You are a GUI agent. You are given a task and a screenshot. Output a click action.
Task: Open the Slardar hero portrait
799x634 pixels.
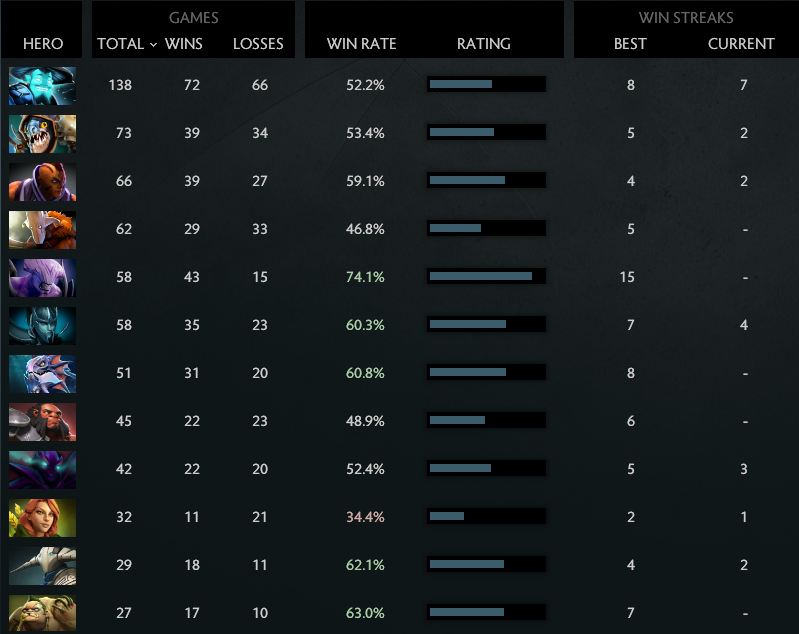pos(42,373)
